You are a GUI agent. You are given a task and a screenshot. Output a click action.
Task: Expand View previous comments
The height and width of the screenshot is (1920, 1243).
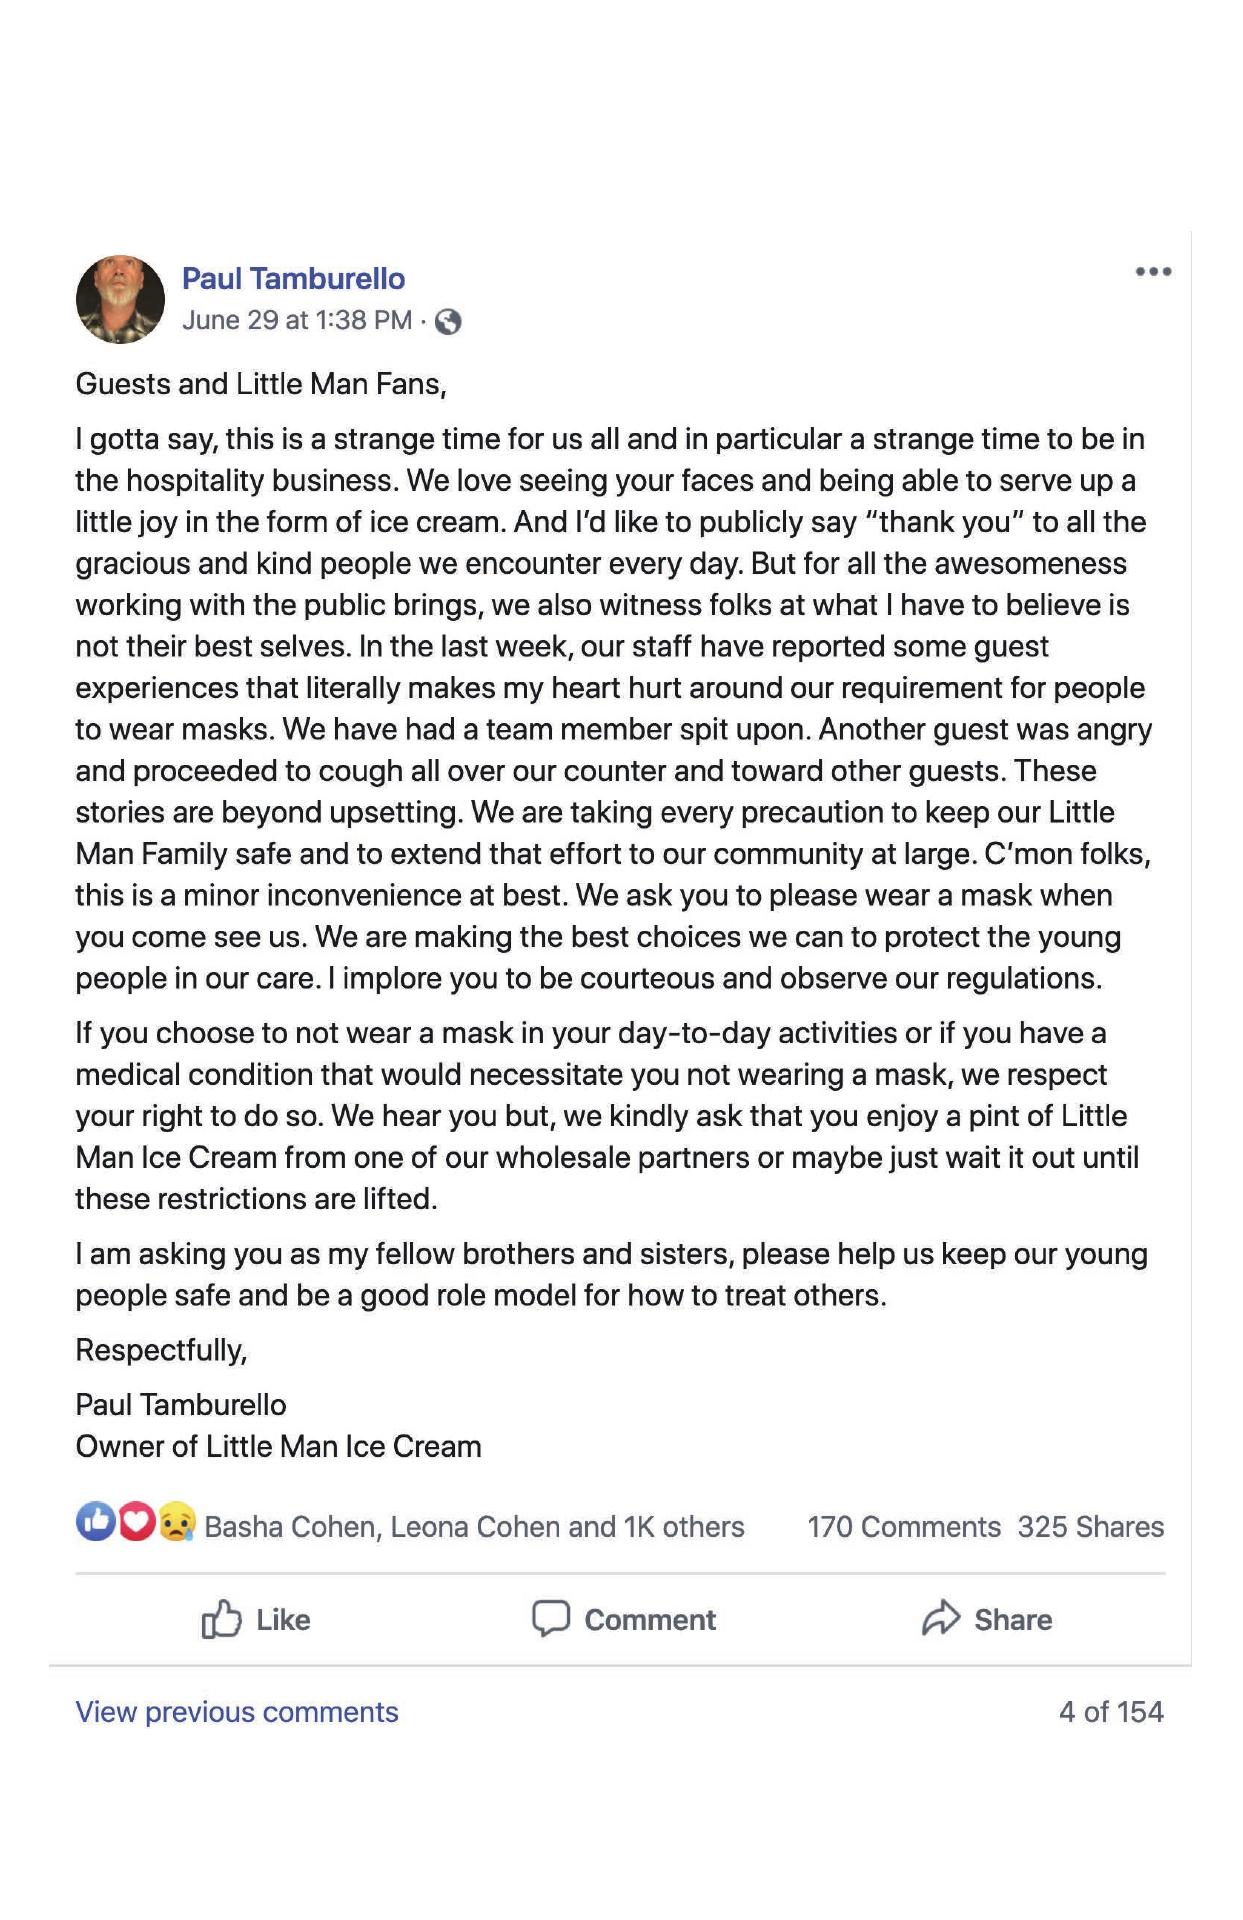point(237,1712)
